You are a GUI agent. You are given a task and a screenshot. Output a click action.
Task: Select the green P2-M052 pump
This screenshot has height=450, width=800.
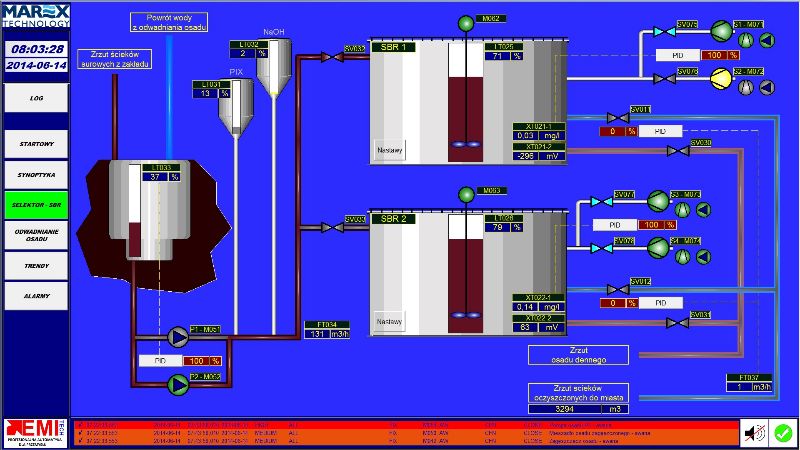[179, 381]
